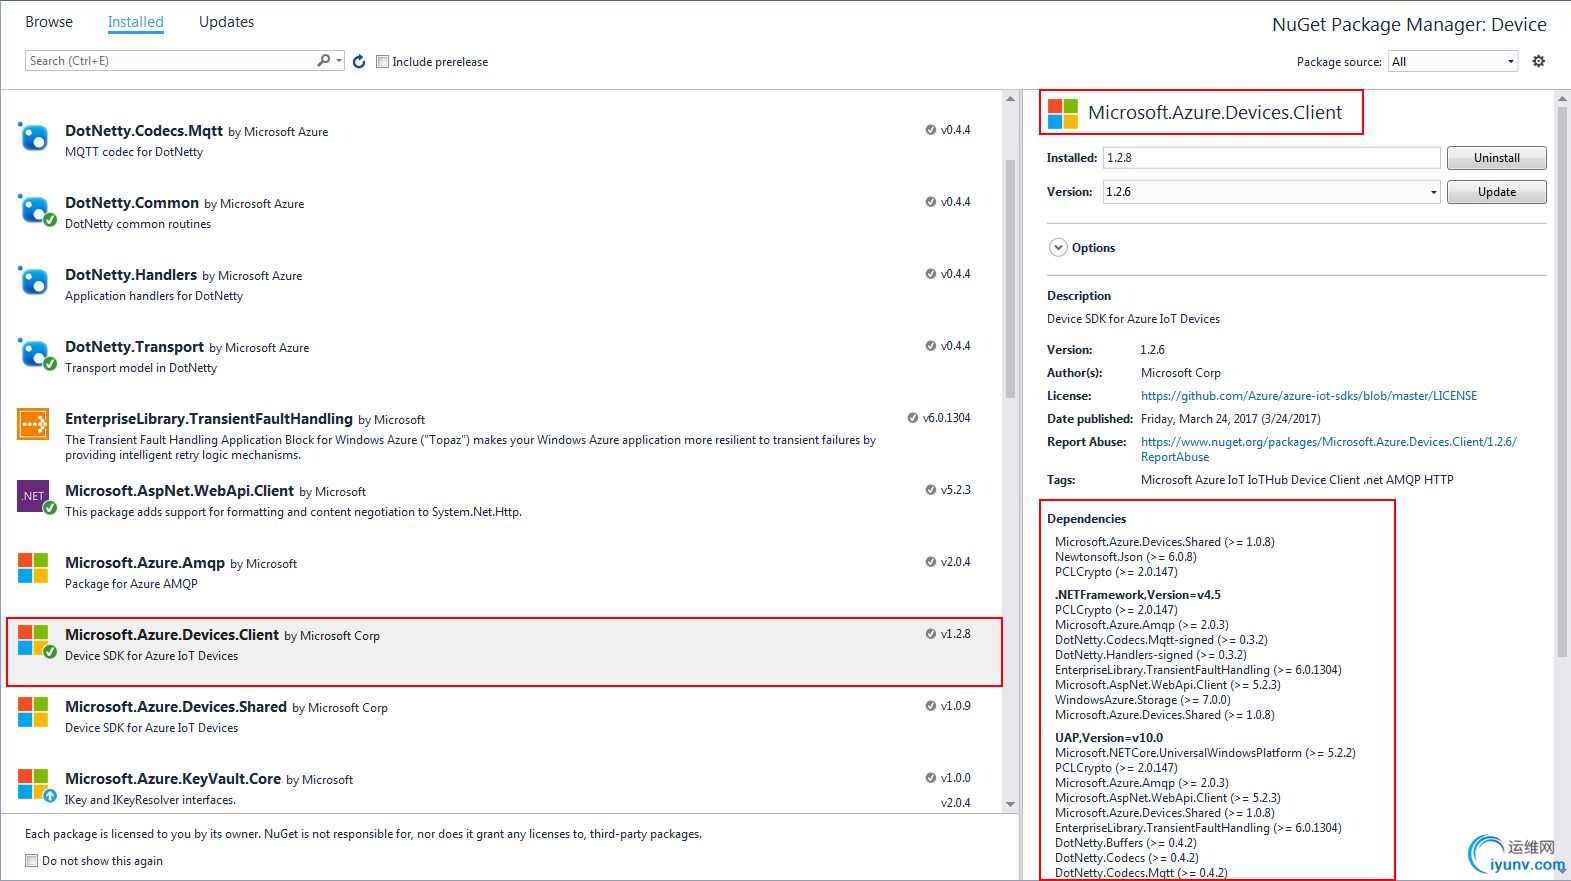The width and height of the screenshot is (1571, 881).
Task: Click the Date published value
Action: [x=1231, y=419]
